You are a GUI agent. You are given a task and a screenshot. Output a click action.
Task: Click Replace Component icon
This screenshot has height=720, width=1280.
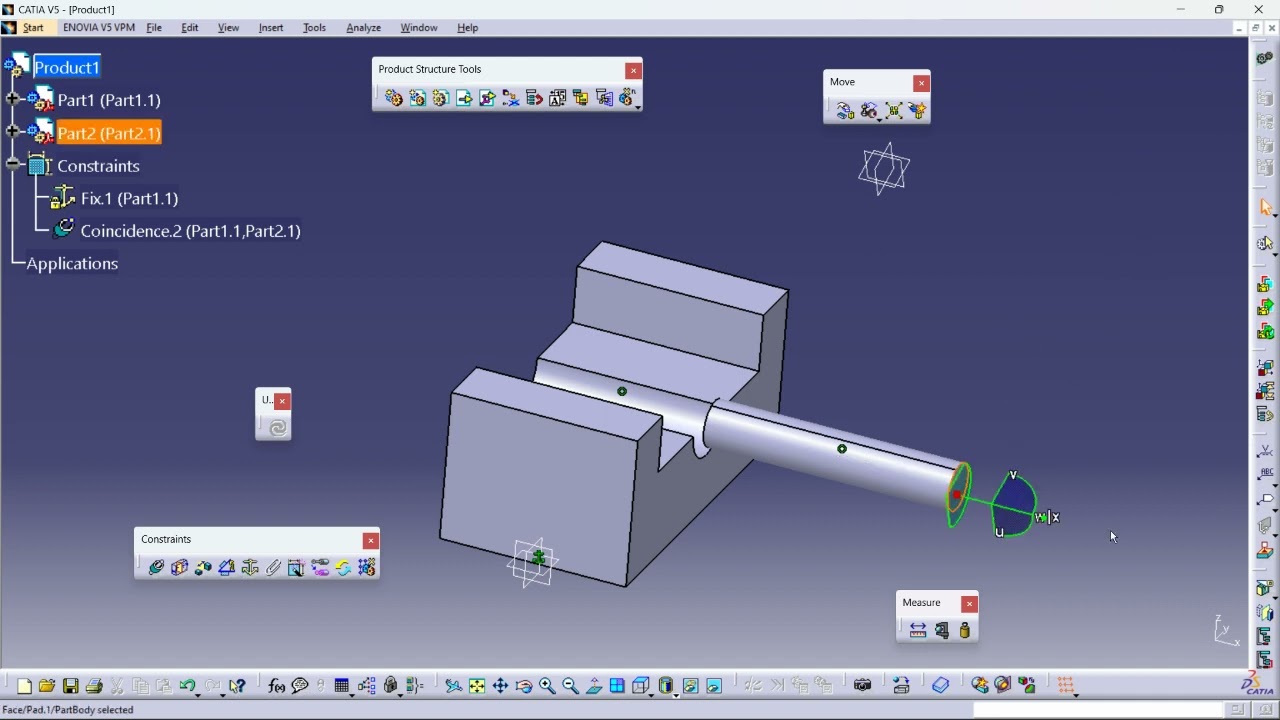(x=511, y=98)
